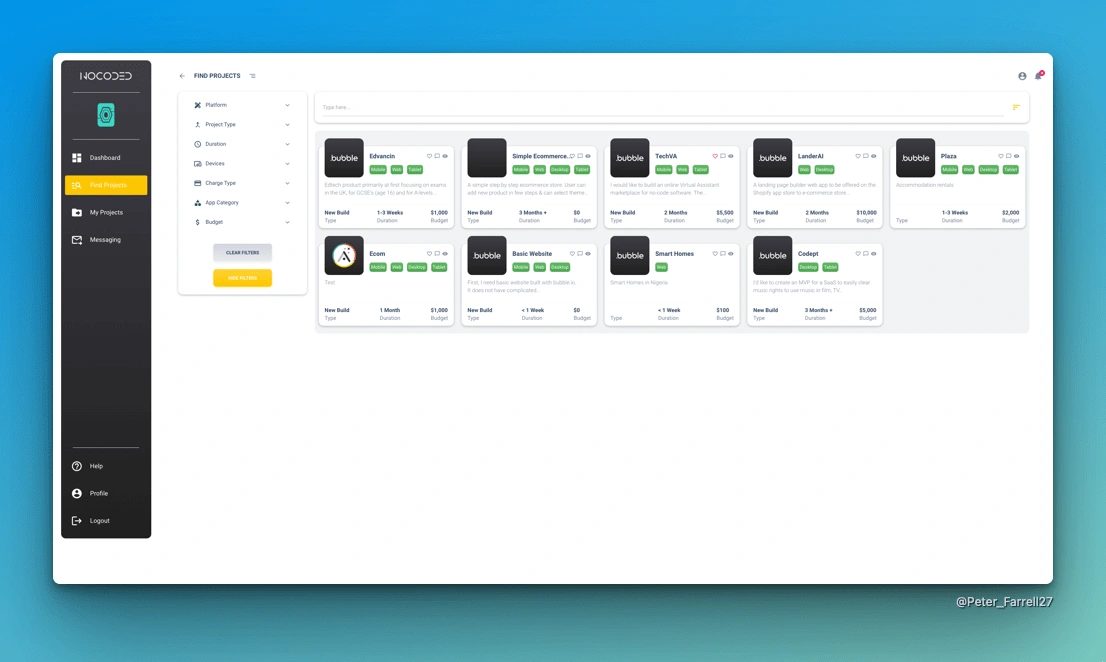Expand the Duration filter

coord(242,144)
